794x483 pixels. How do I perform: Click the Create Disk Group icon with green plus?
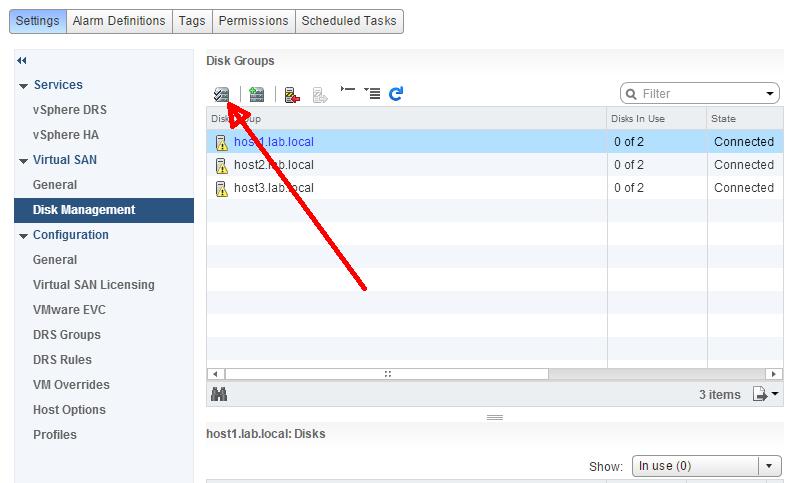click(x=257, y=94)
